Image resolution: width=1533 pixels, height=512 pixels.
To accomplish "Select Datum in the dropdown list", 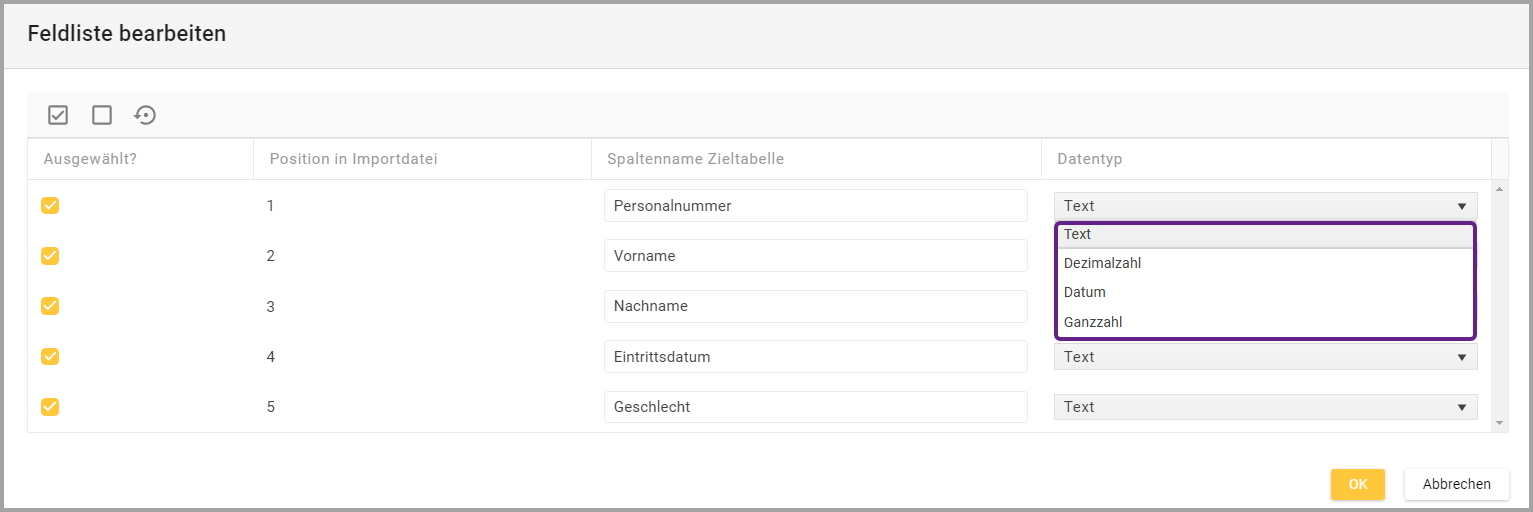I will (x=1085, y=293).
